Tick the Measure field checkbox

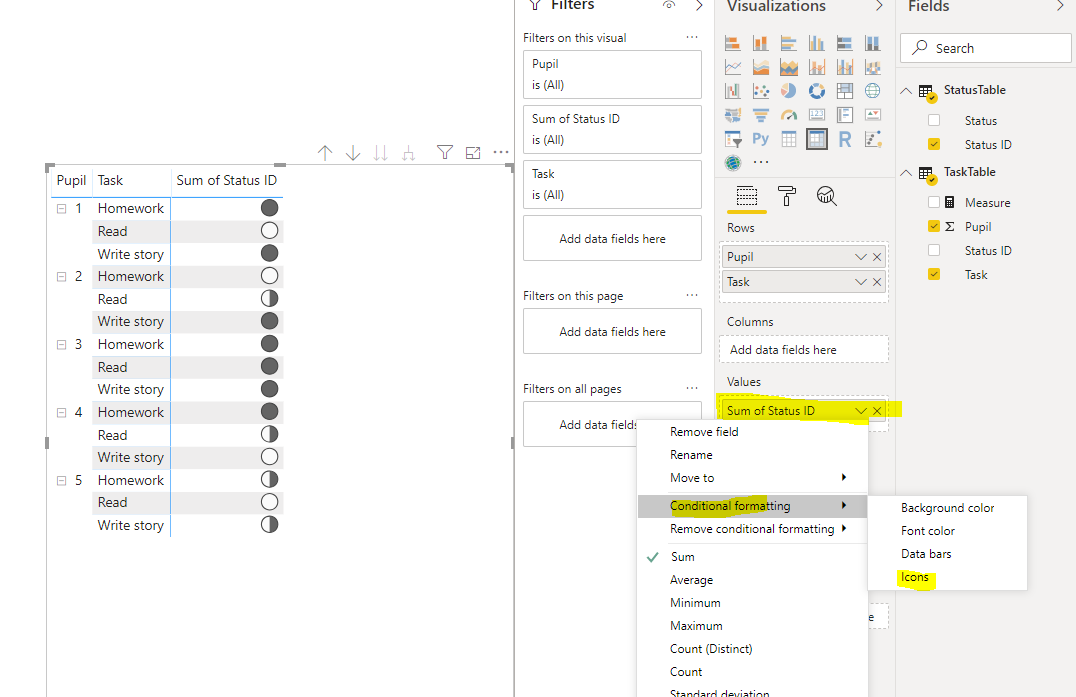point(934,202)
